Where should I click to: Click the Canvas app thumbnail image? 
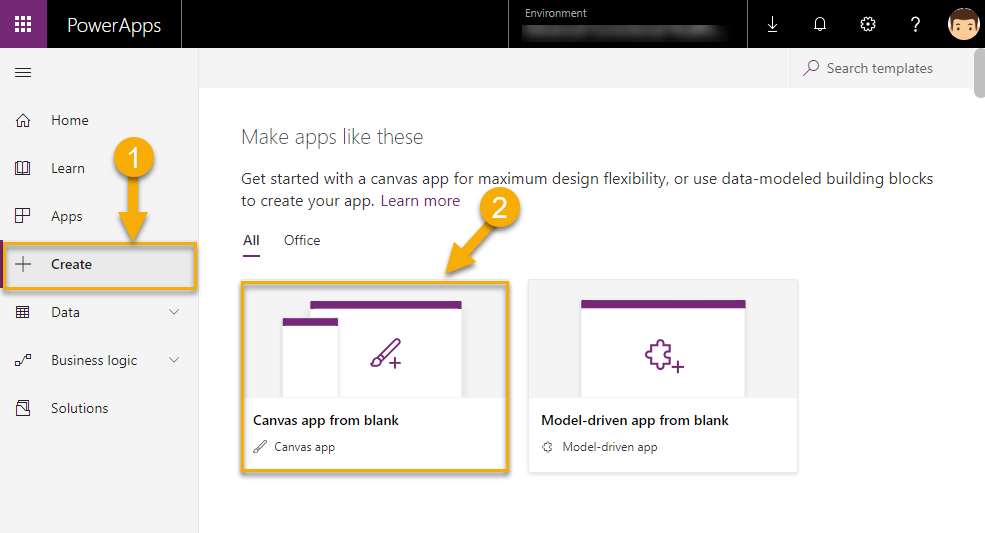click(374, 341)
